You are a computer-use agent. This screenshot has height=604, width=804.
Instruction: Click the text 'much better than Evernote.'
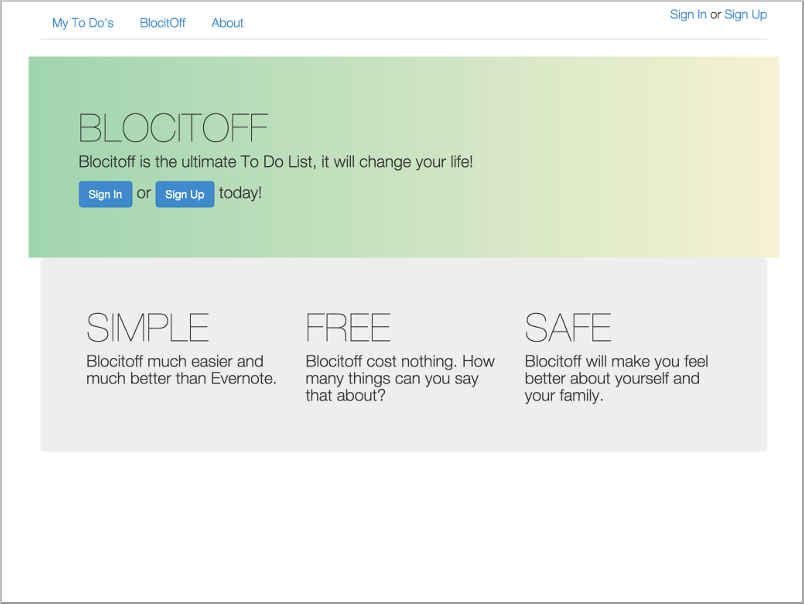coord(182,378)
